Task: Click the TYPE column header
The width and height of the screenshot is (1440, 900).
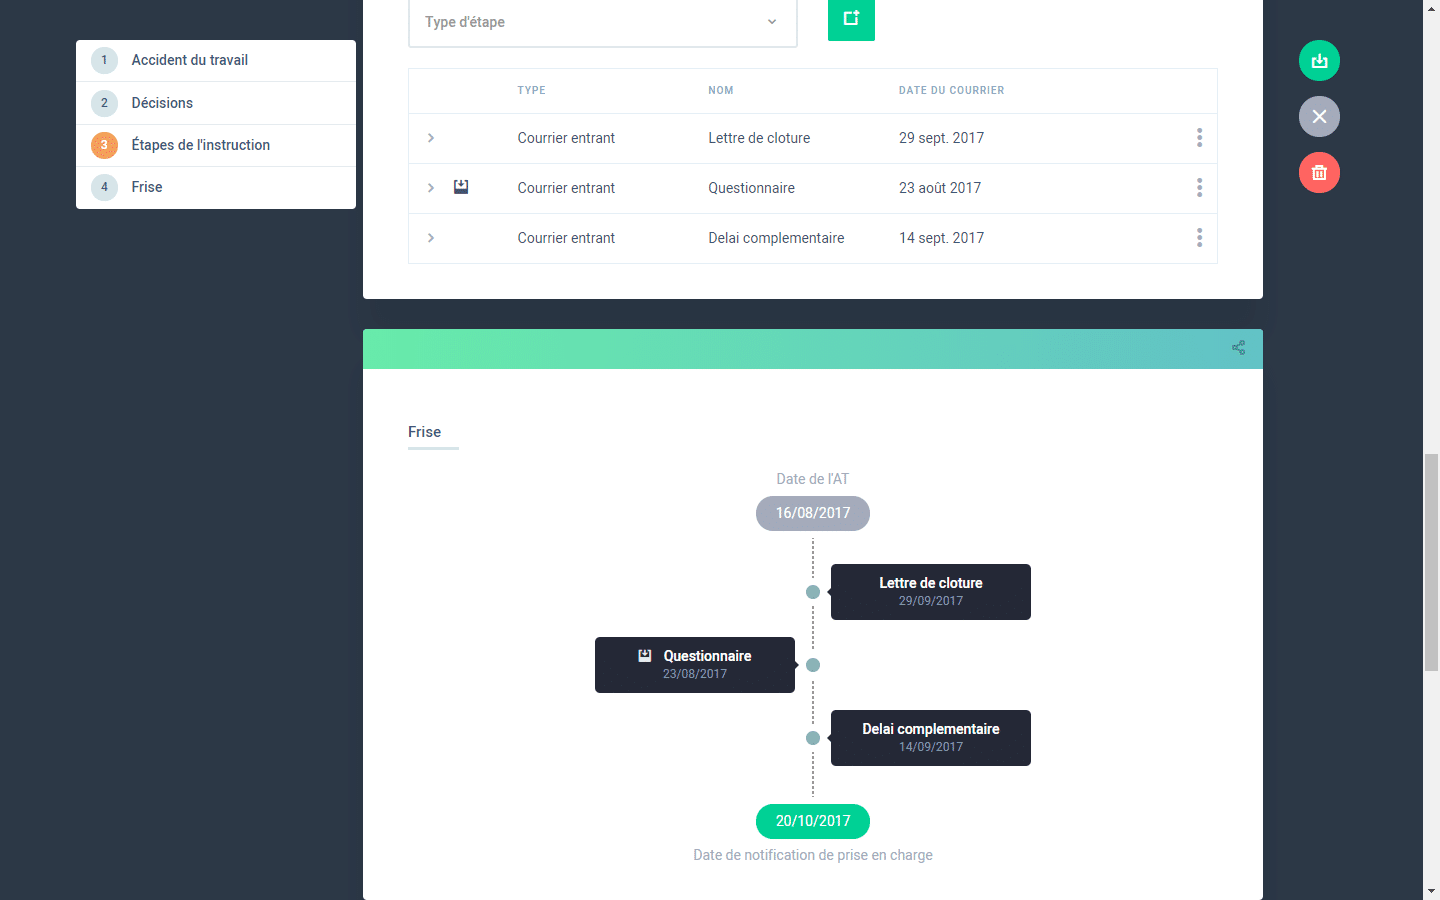Action: coord(531,90)
